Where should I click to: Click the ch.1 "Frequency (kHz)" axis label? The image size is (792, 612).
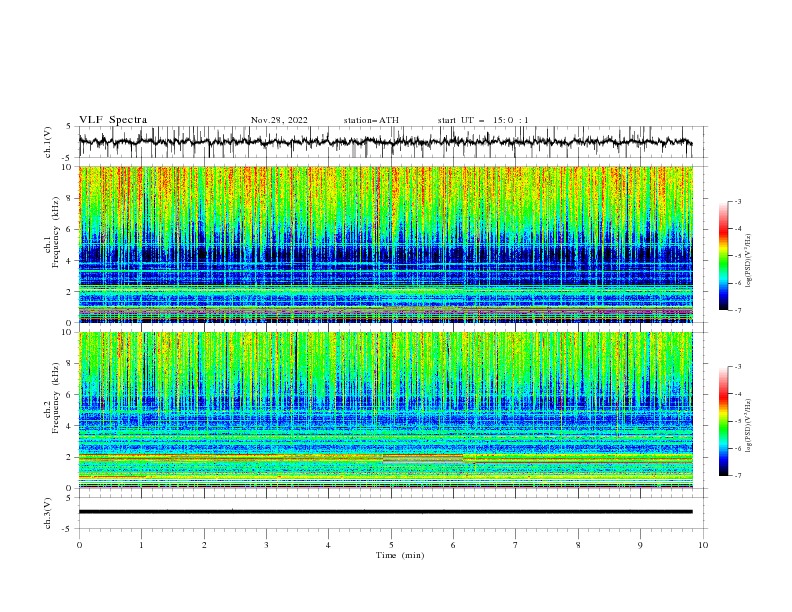coord(56,232)
